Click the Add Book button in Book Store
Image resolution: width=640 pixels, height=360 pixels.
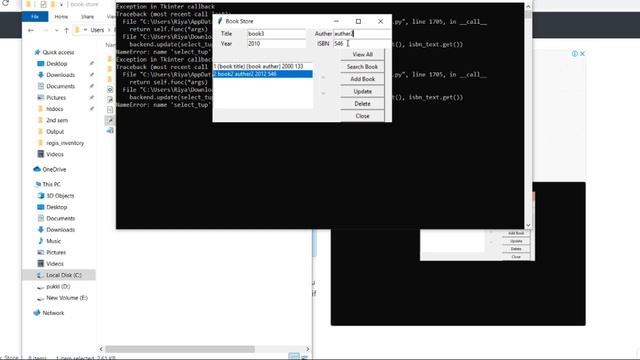point(362,79)
